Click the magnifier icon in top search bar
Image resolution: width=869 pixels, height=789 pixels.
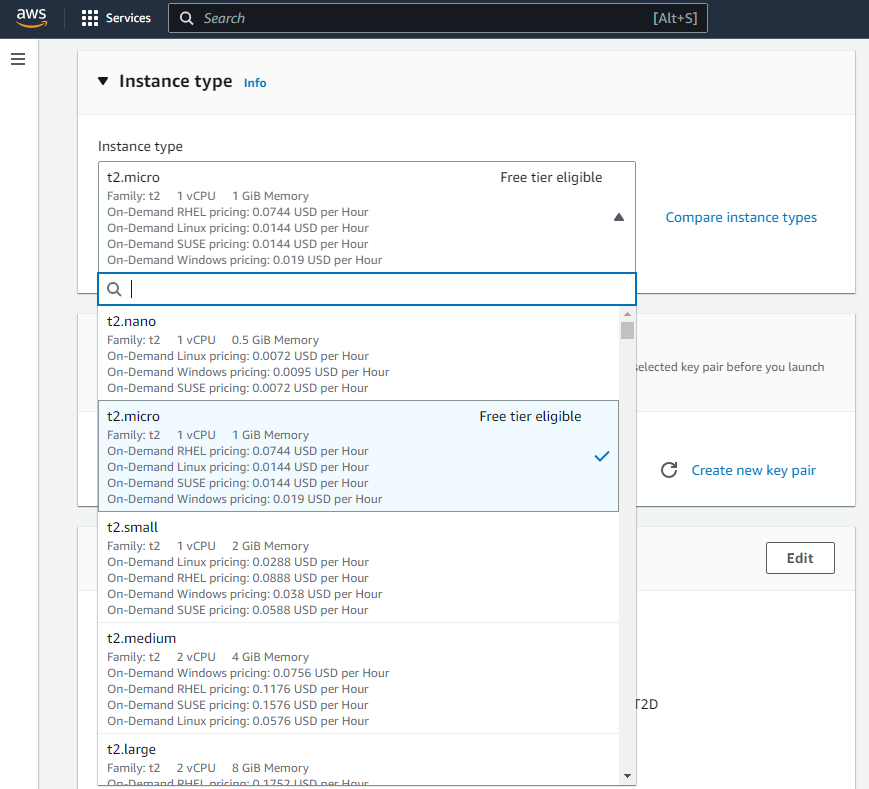[x=187, y=18]
